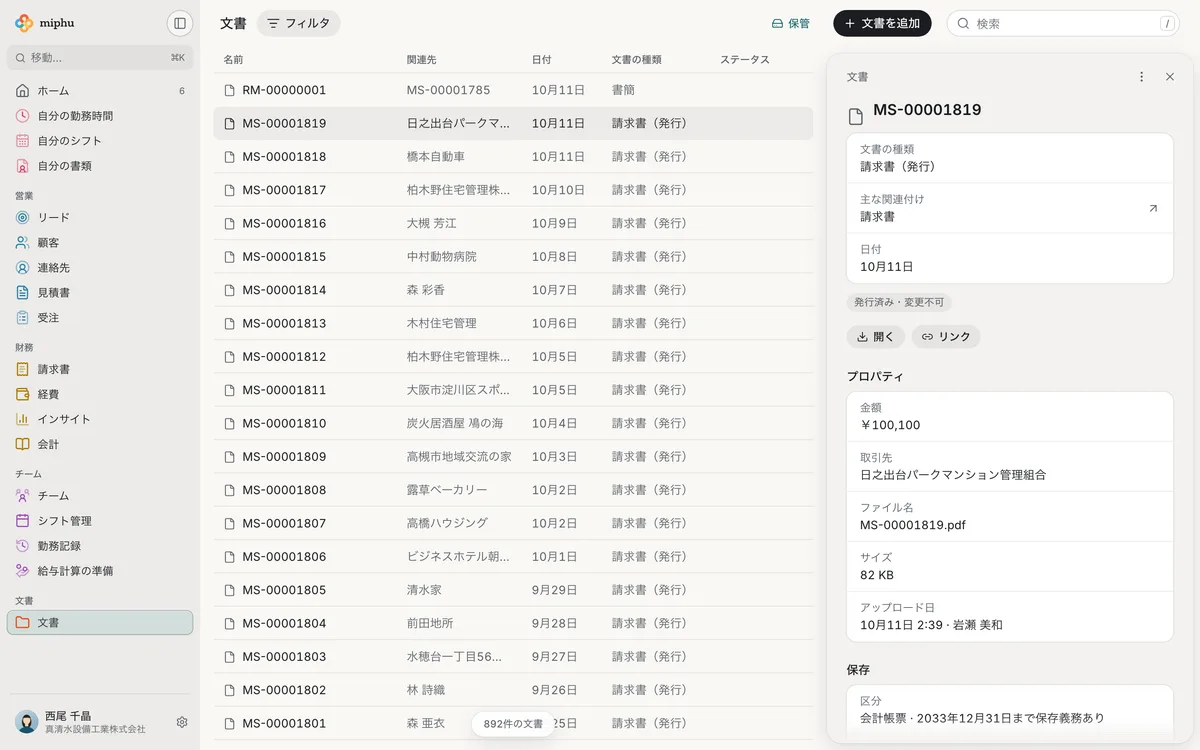The image size is (1200, 750).
Task: Open 勤務記録 history icon
Action: pyautogui.click(x=23, y=545)
